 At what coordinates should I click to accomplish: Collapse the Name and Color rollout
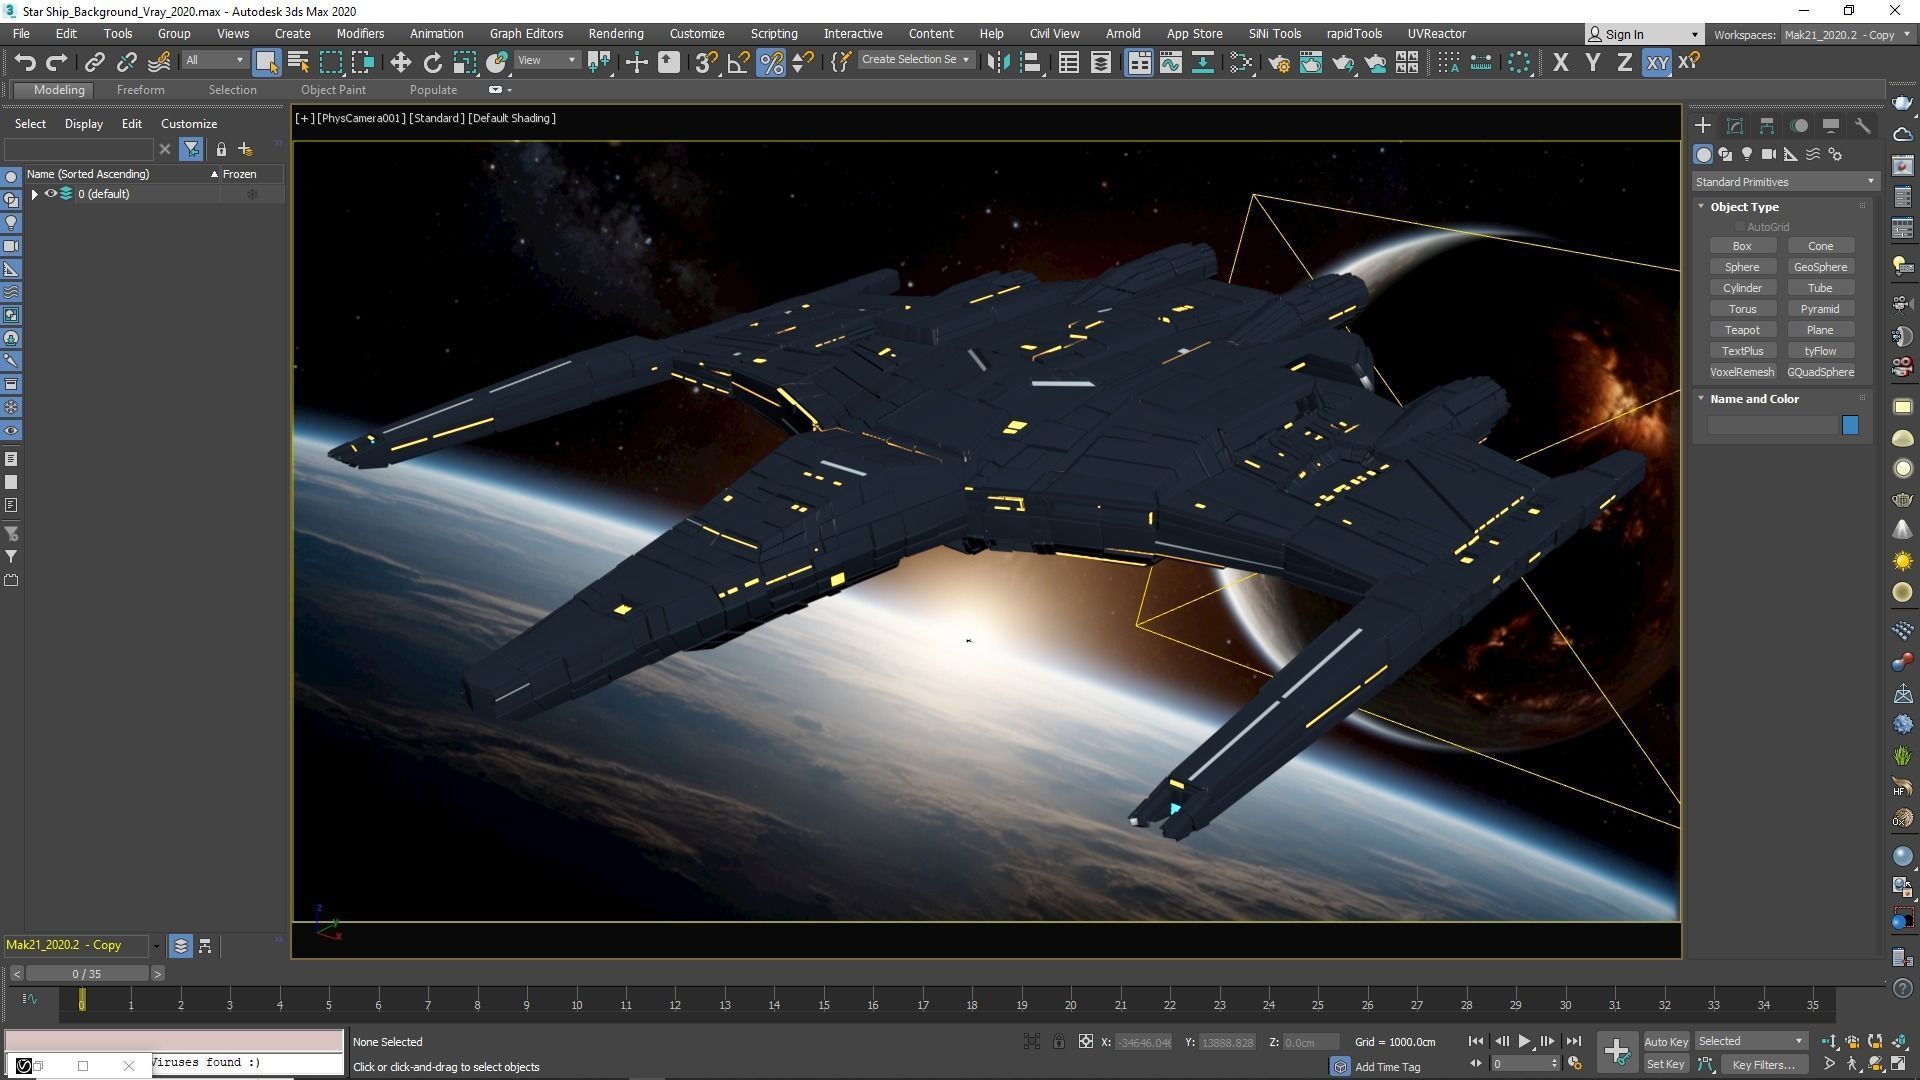(x=1701, y=399)
